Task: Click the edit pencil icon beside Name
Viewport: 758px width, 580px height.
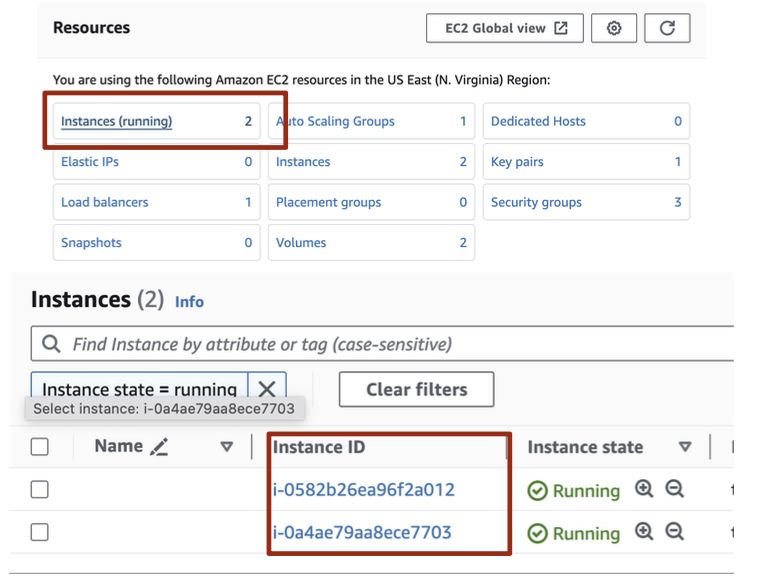Action: 159,447
